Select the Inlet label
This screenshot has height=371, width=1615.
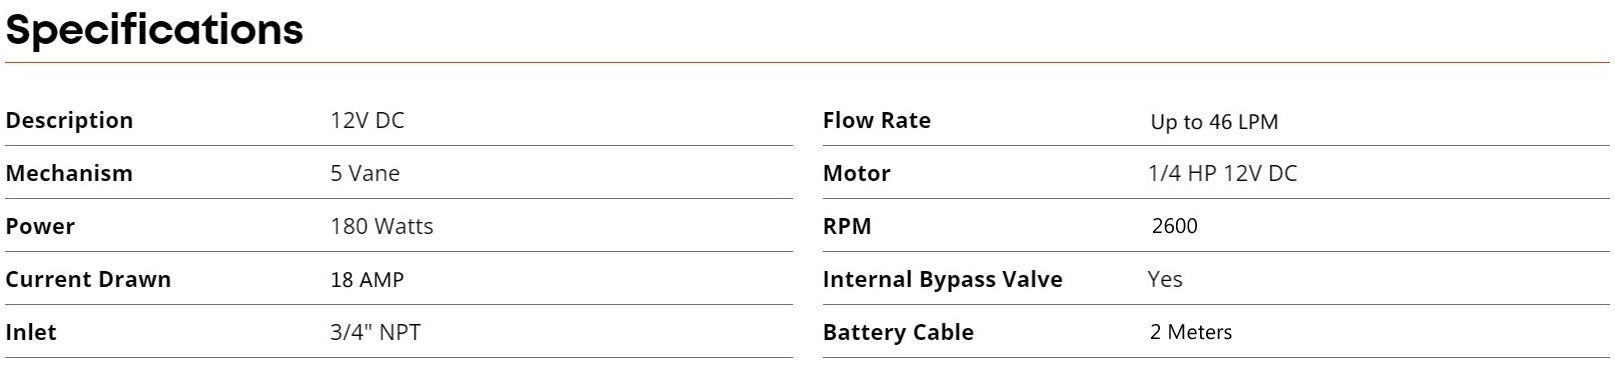[31, 332]
